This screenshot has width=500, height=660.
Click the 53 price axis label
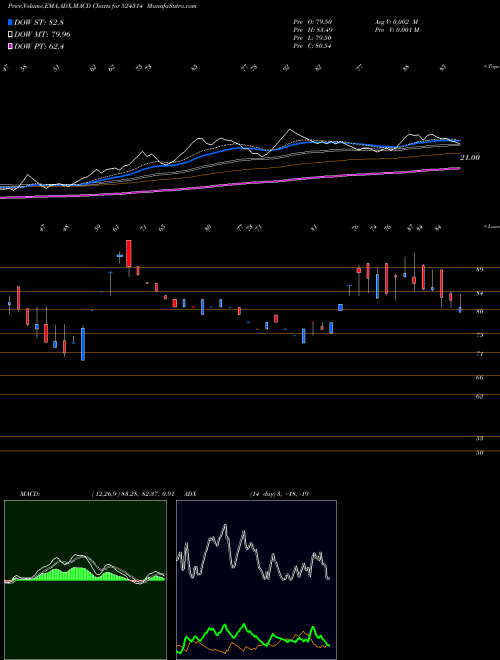[x=479, y=438]
